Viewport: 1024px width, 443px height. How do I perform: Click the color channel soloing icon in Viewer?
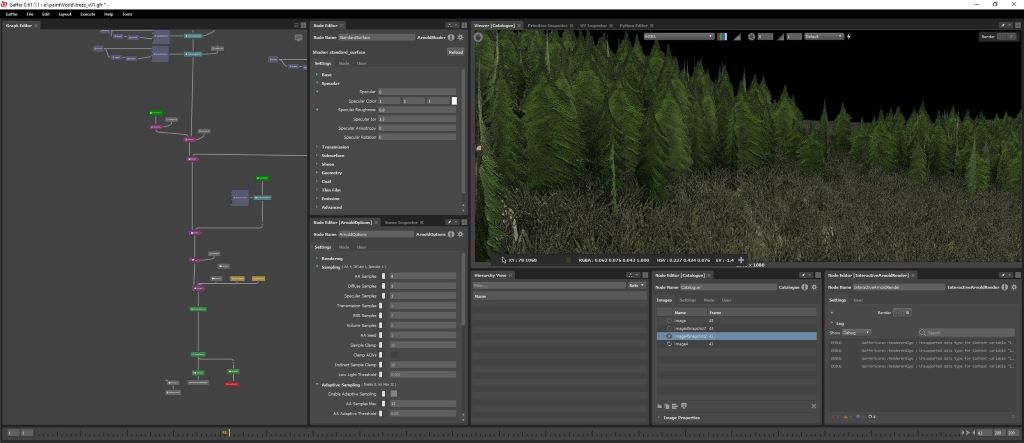(724, 36)
